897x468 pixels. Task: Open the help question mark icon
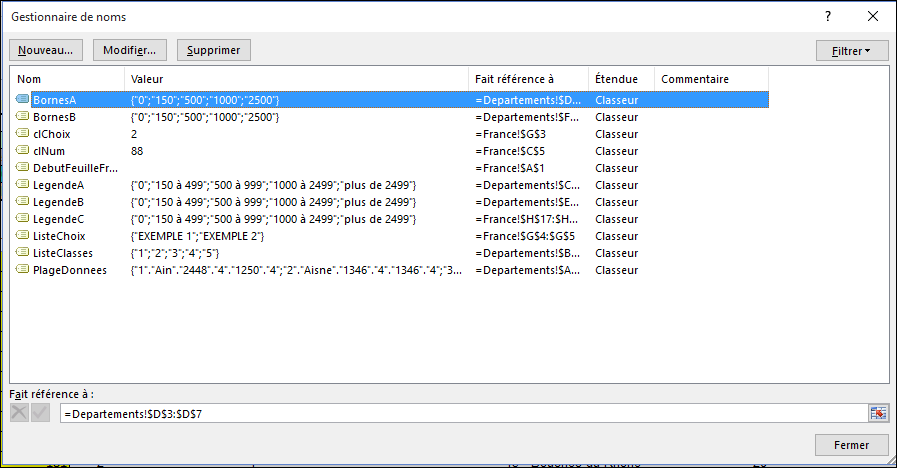click(x=828, y=17)
